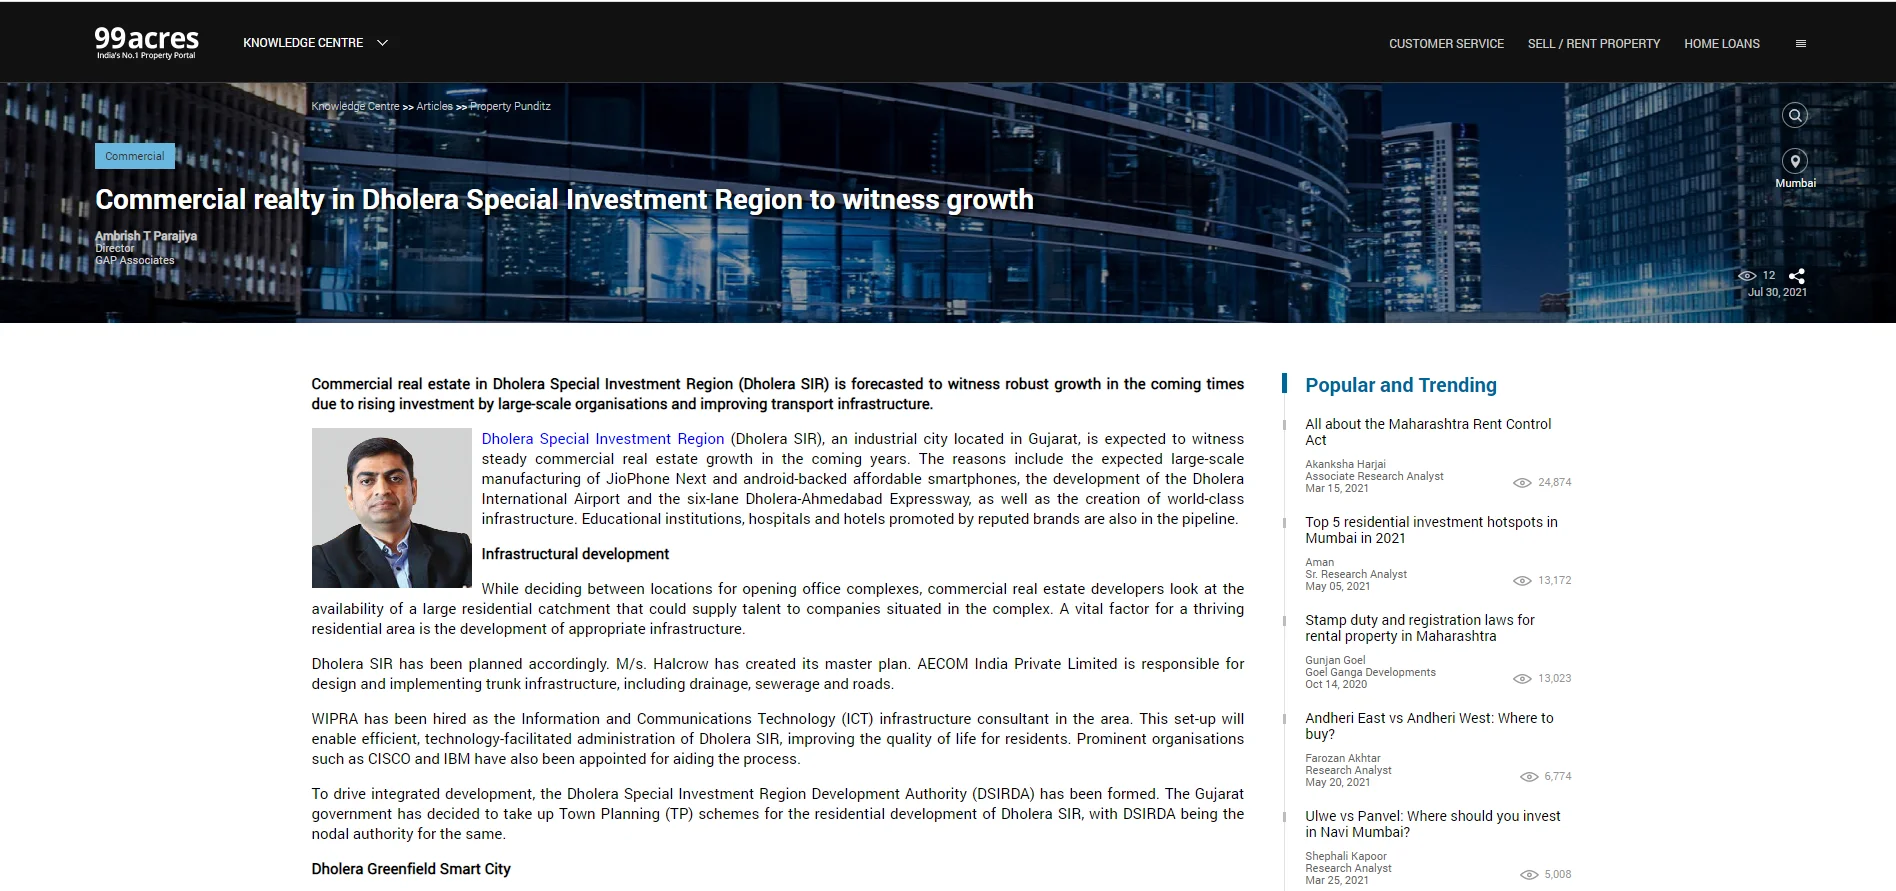Click author Akanksha Harjai
Screen dimensions: 1896x891
1345,464
